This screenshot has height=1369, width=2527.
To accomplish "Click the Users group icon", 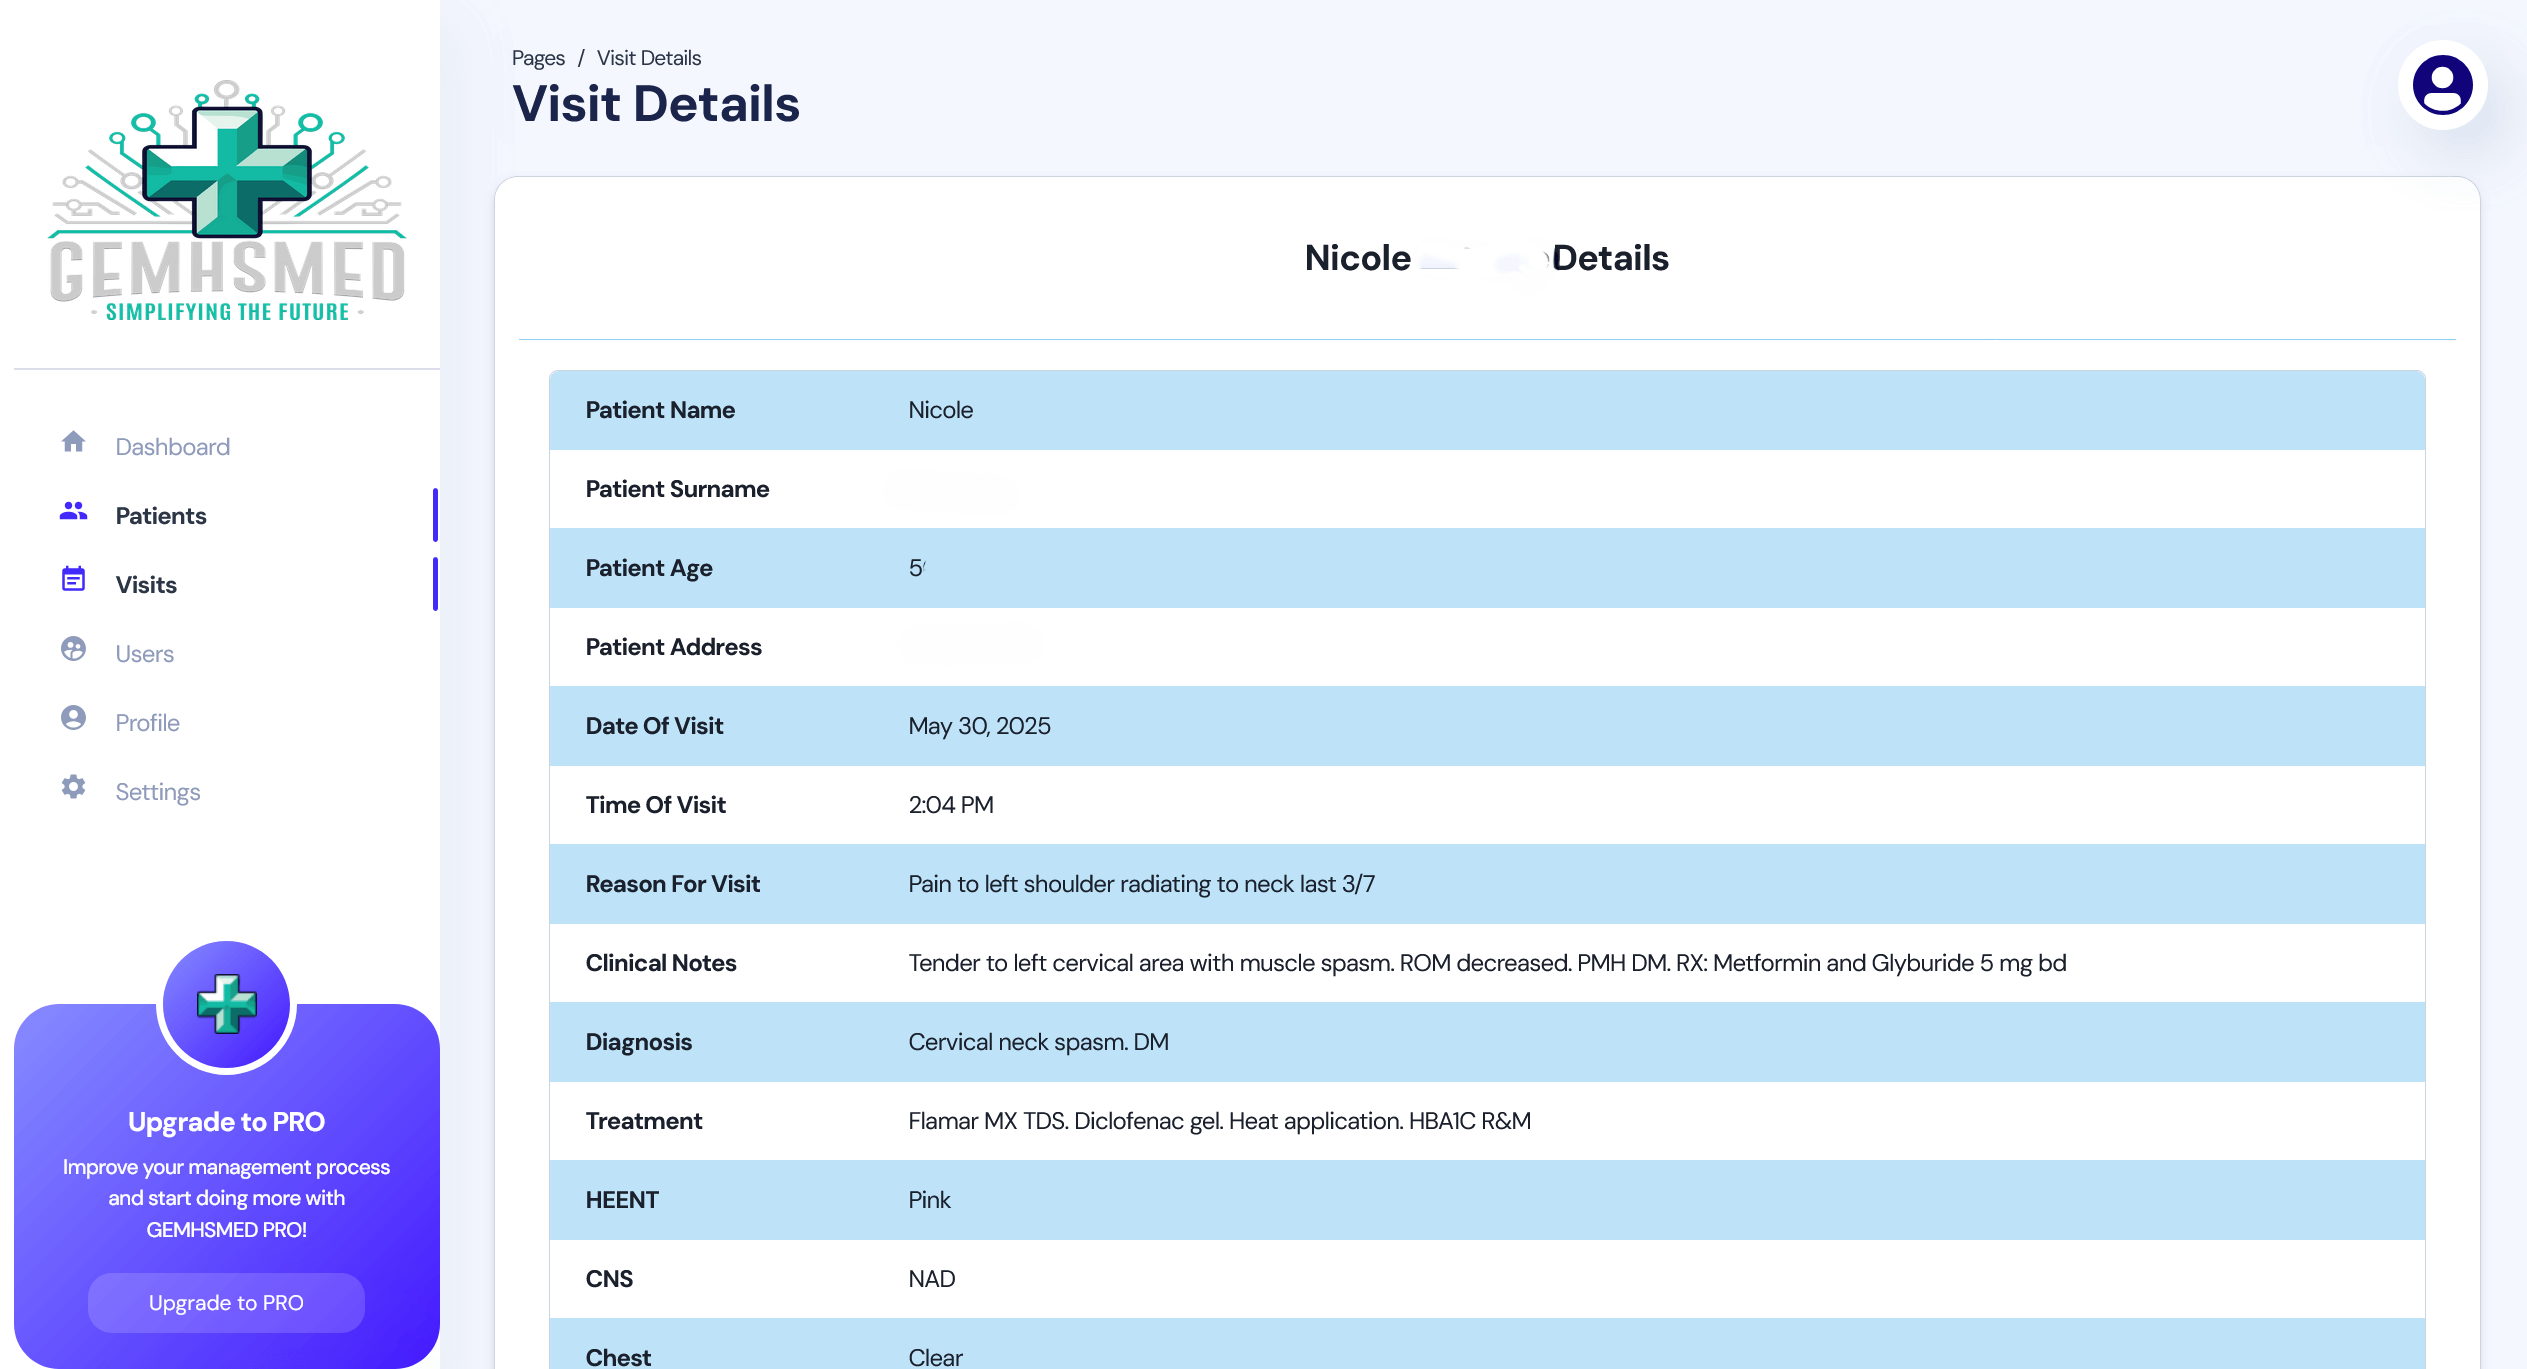I will click(74, 649).
